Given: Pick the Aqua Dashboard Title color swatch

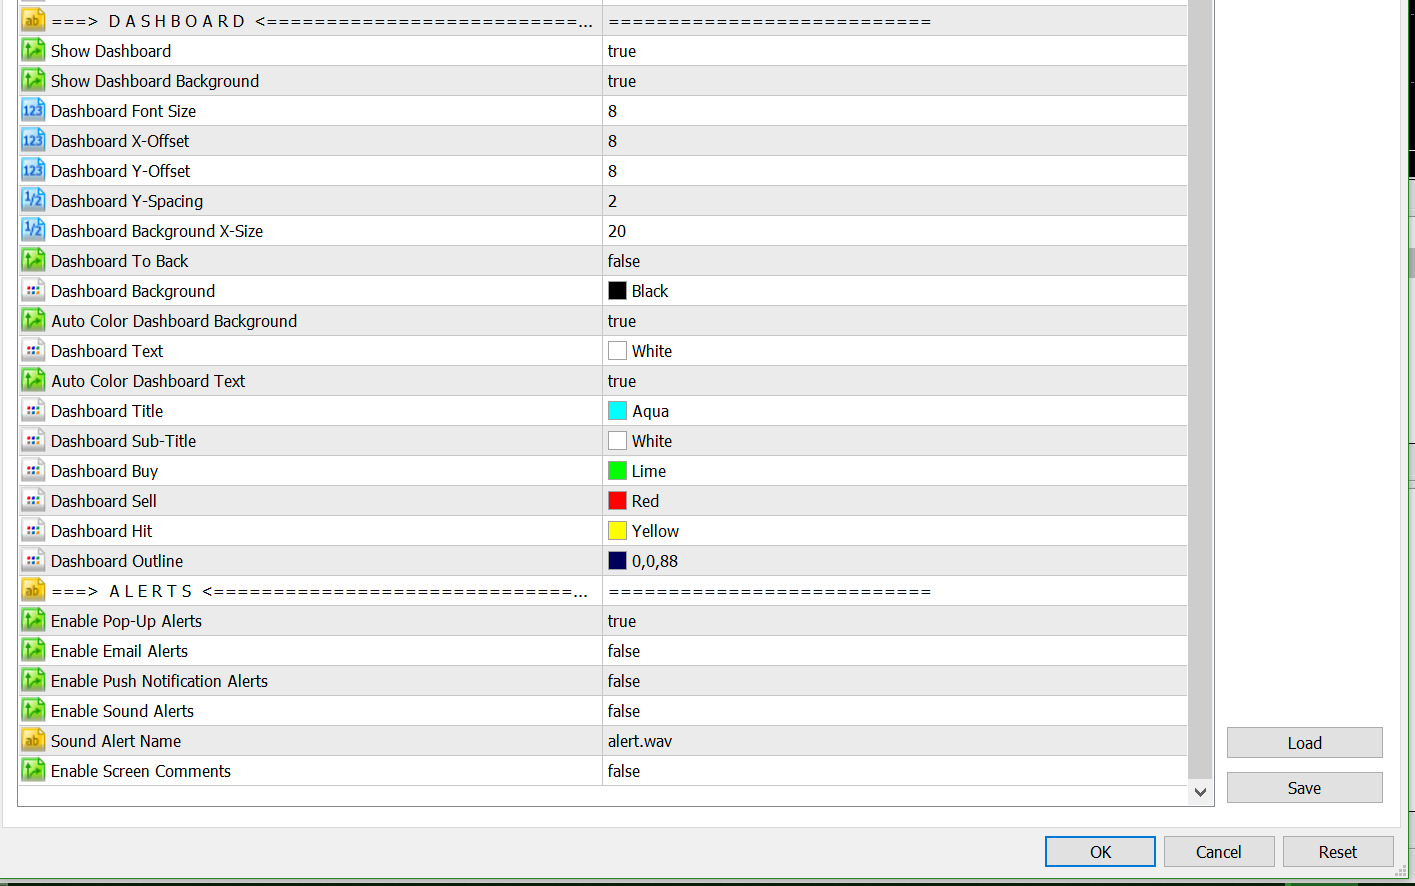Looking at the screenshot, I should tap(618, 411).
